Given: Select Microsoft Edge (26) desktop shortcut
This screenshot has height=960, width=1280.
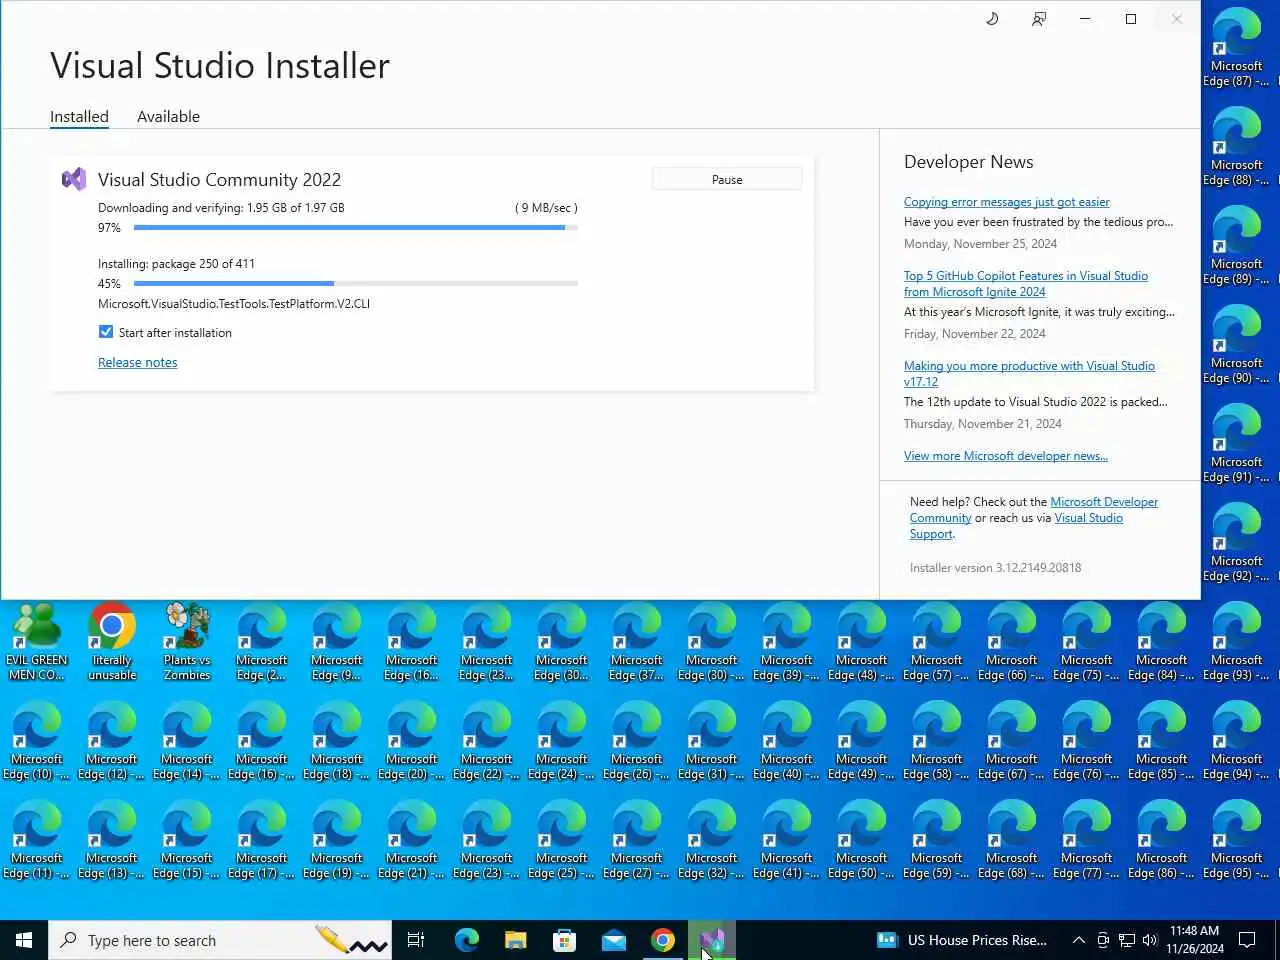Looking at the screenshot, I should [637, 742].
